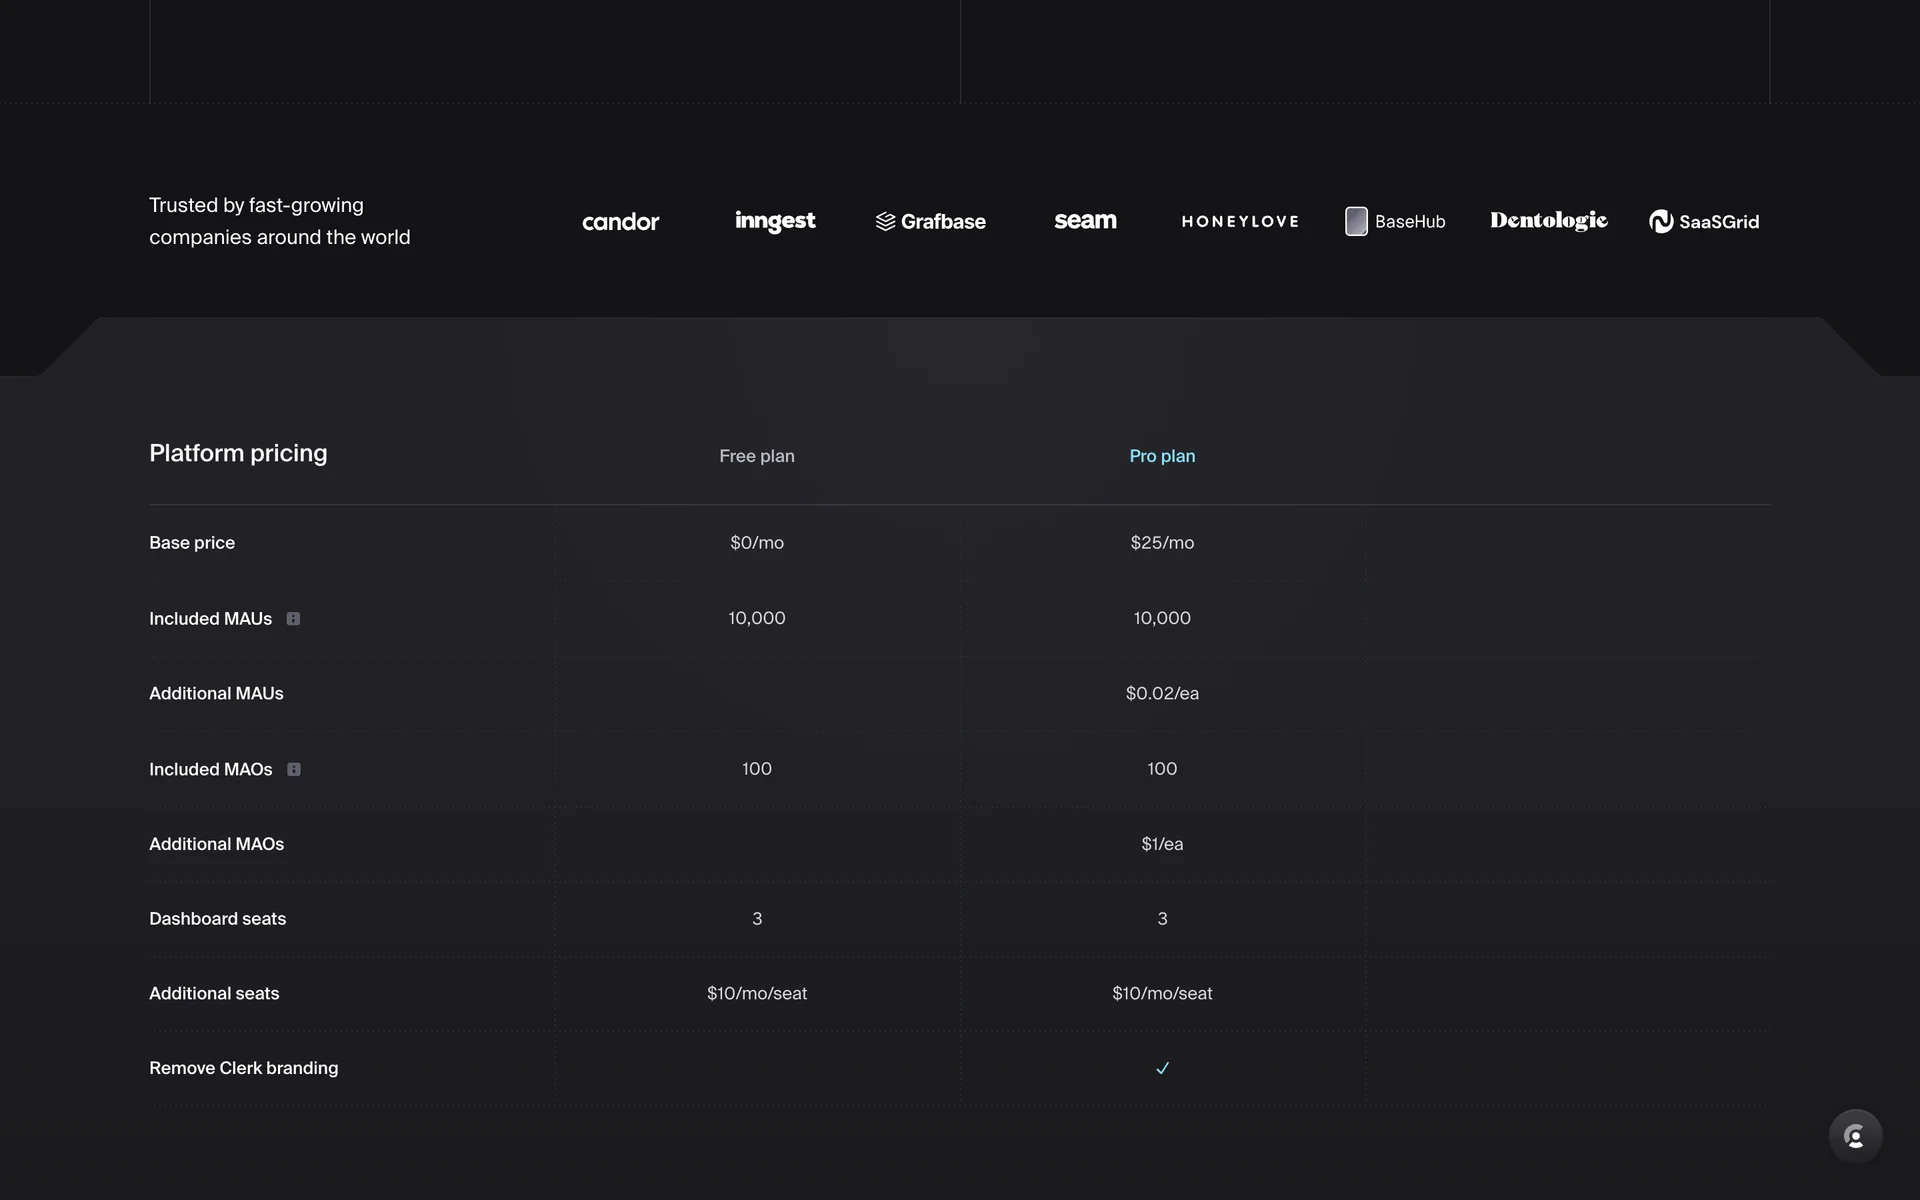The image size is (1920, 1200).
Task: Click info icon next to Included MAUs
Action: click(293, 619)
